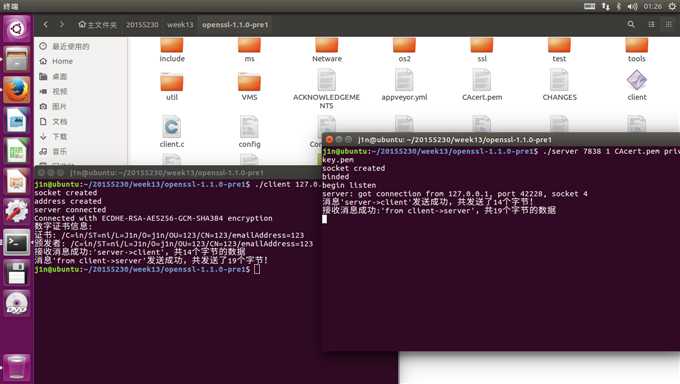Image resolution: width=680 pixels, height=384 pixels.
Task: Switch to list view in Files
Action: coord(651,25)
